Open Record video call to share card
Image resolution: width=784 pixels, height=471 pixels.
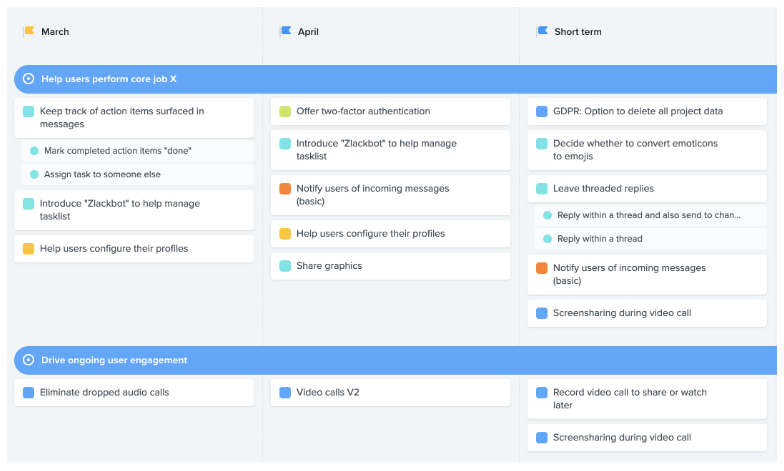647,399
